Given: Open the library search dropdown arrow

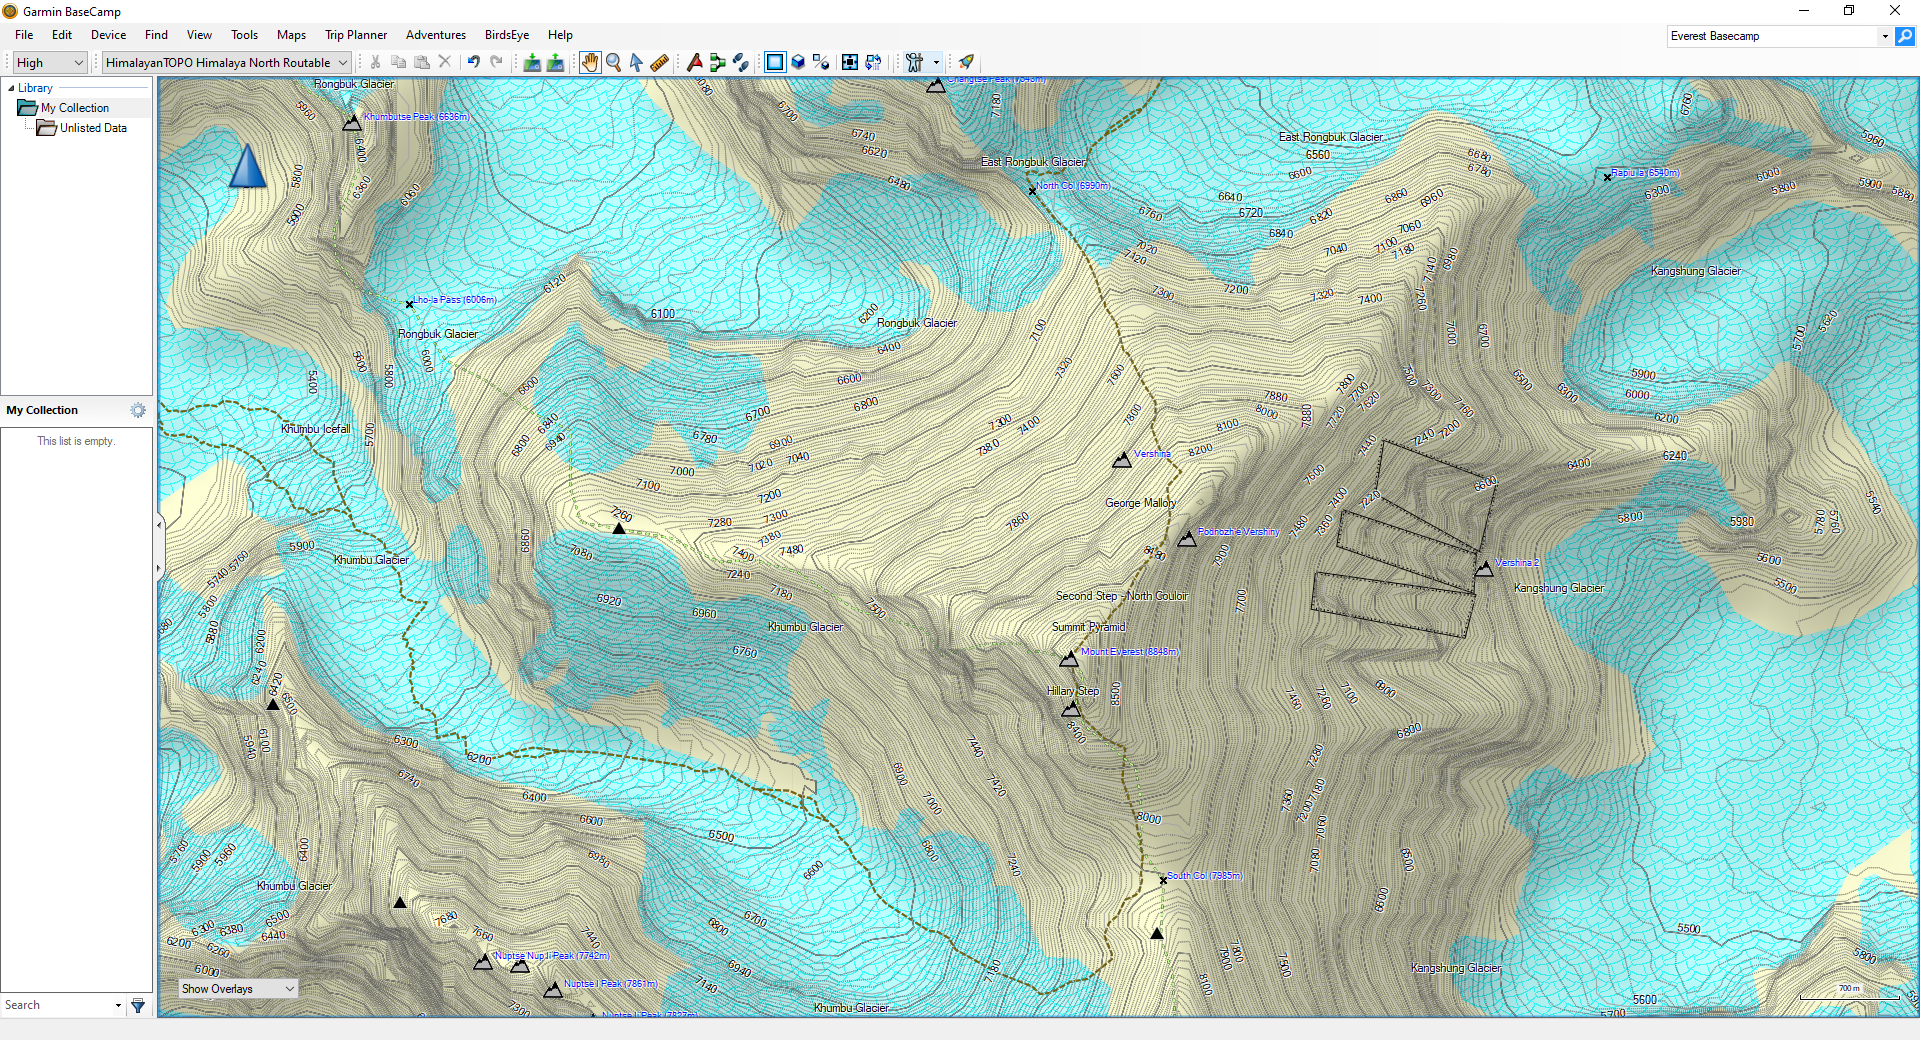Looking at the screenshot, I should 118,1005.
